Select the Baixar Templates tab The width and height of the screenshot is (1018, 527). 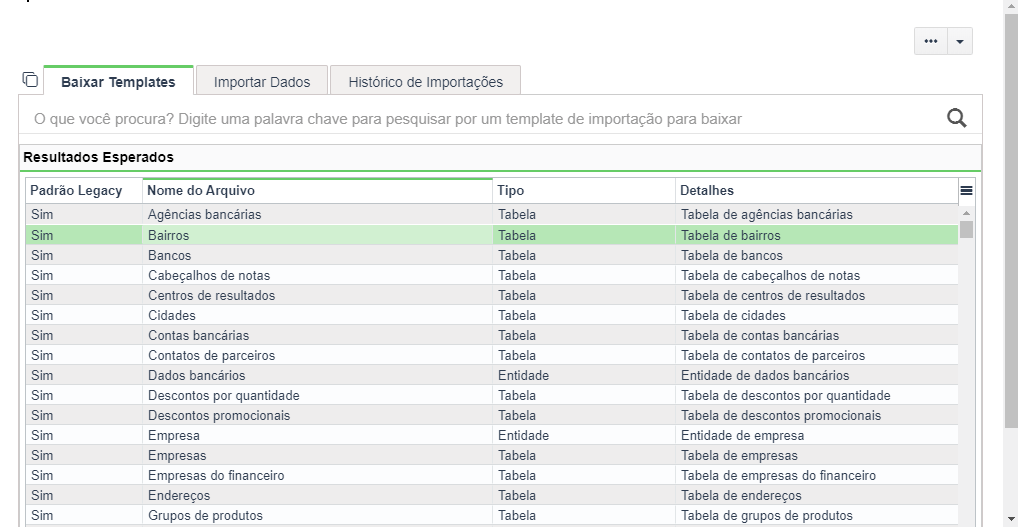tap(118, 82)
